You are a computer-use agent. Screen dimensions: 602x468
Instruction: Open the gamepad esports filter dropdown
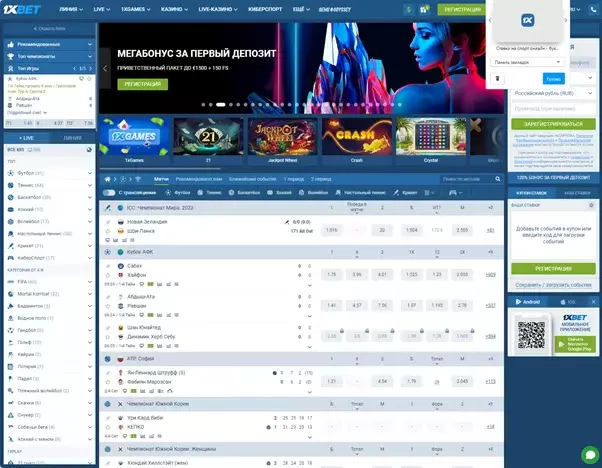(455, 193)
